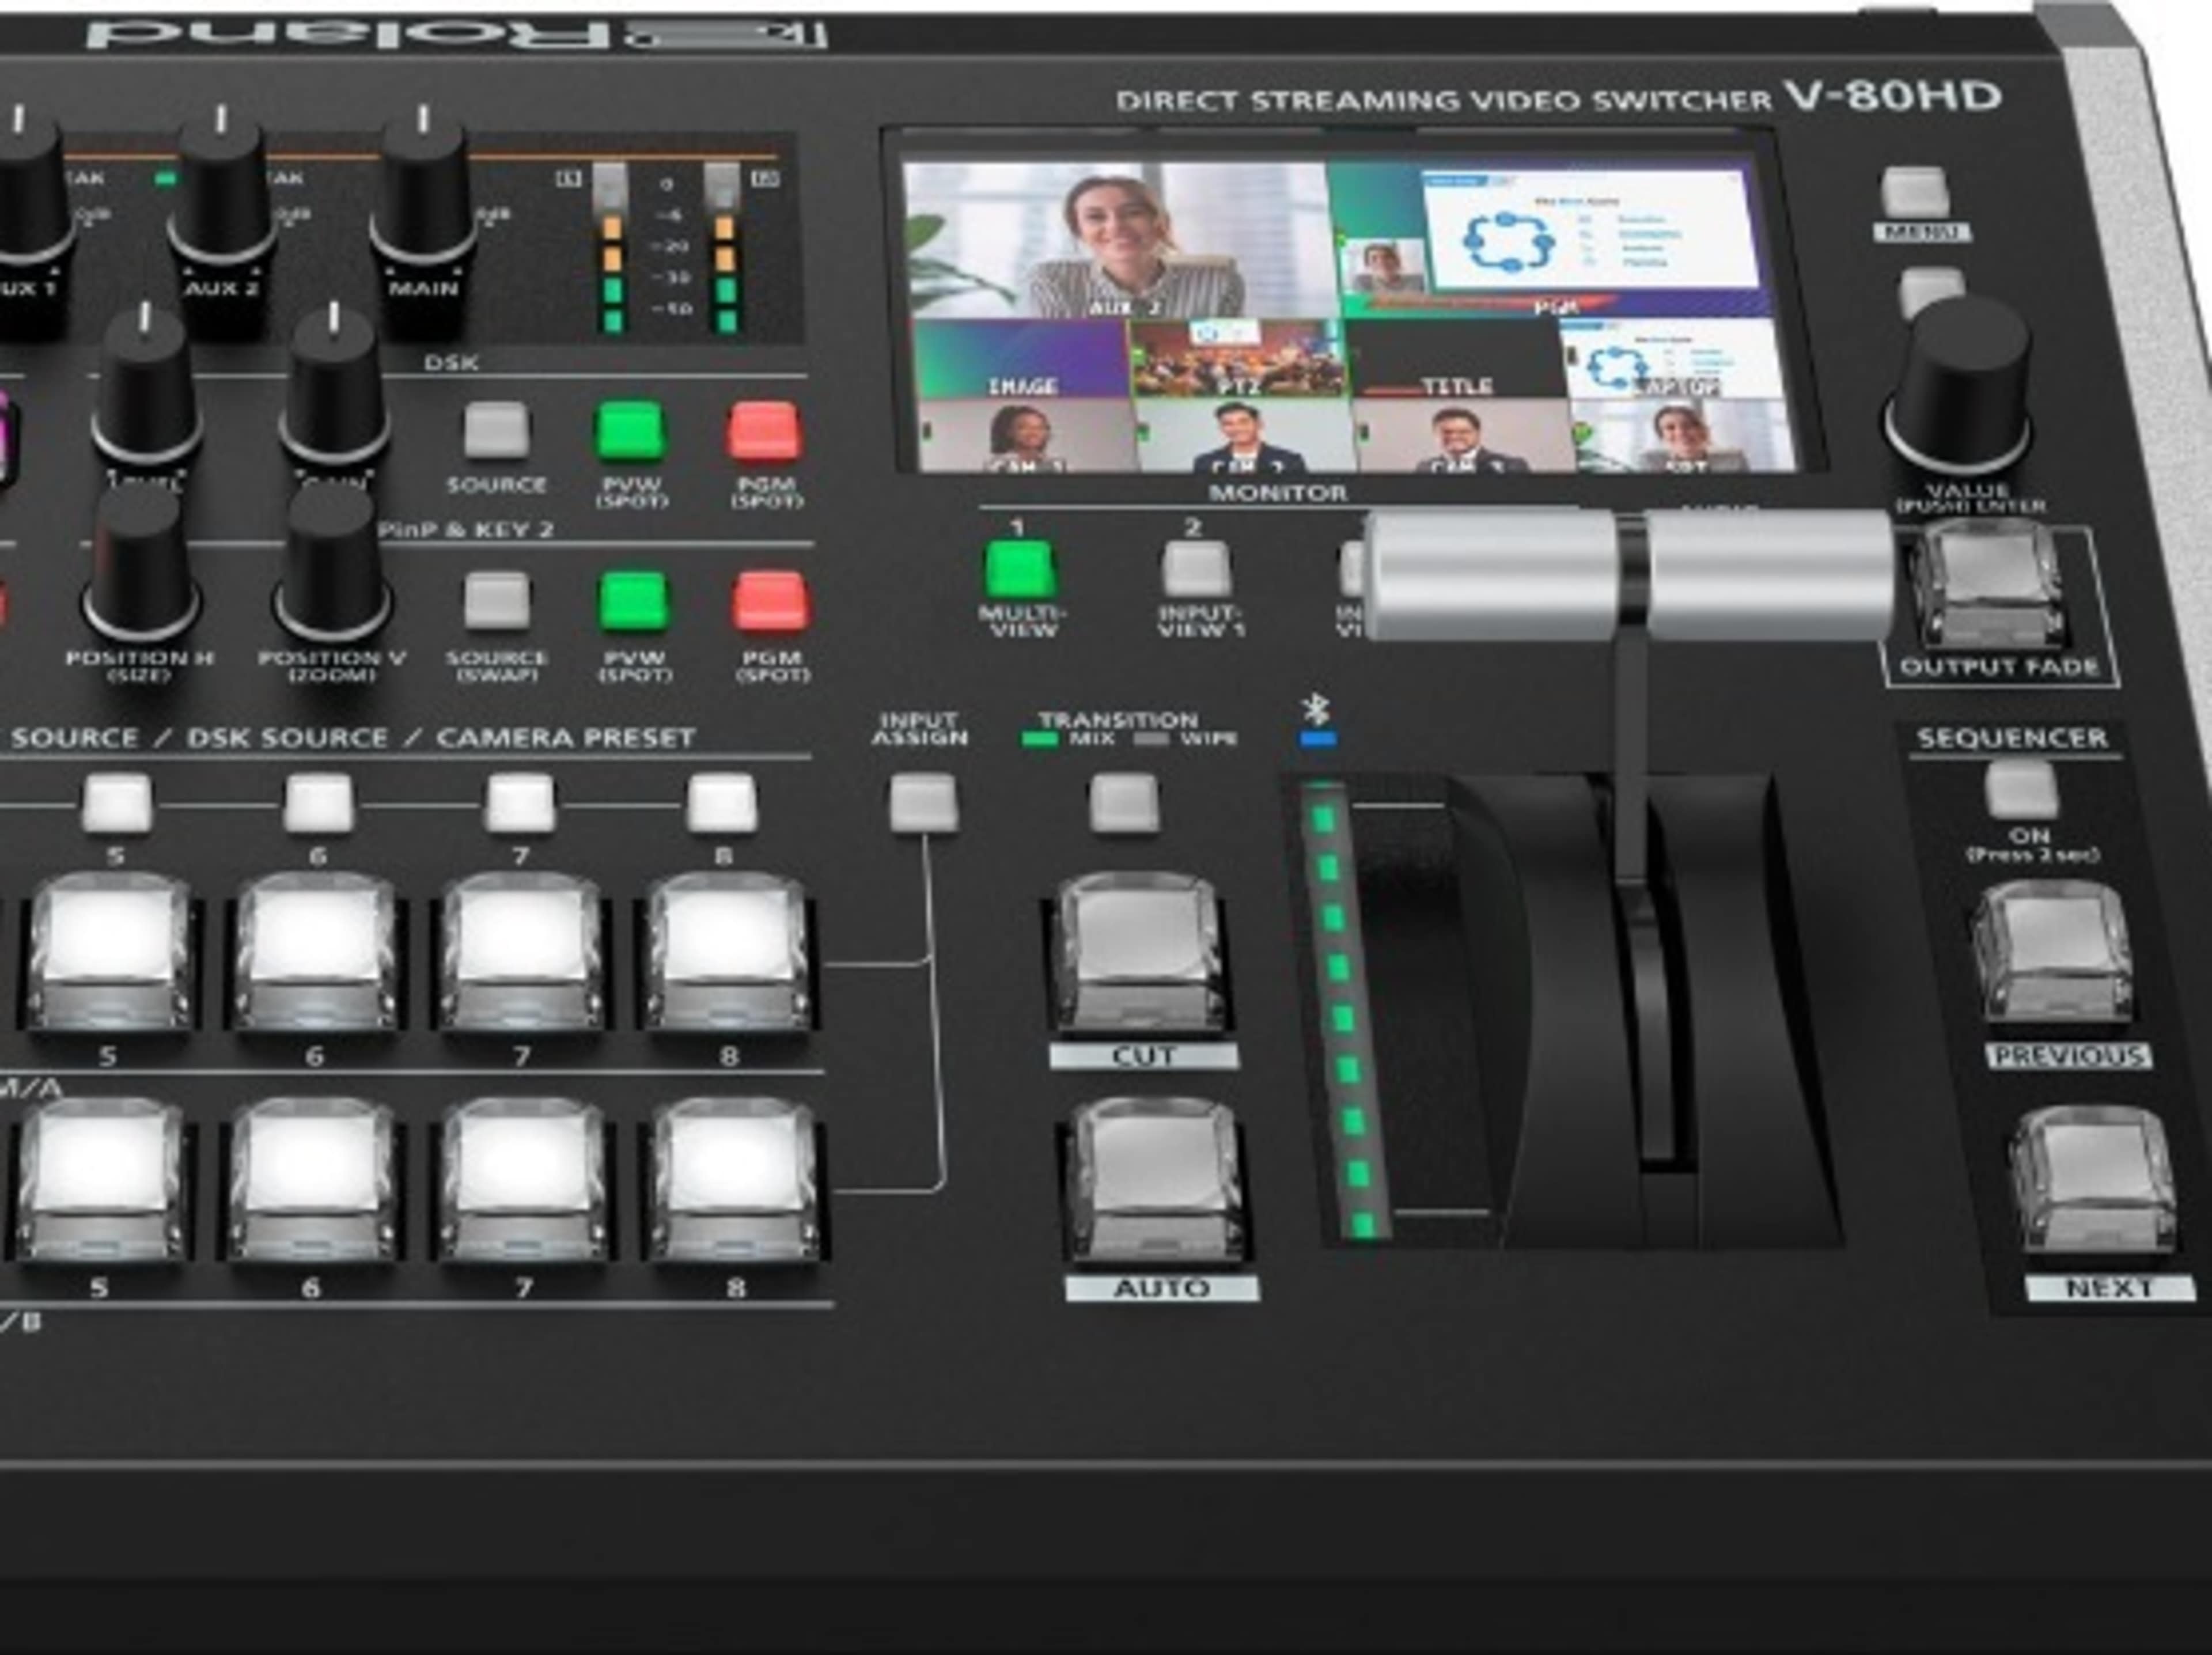
Task: Tap the CAM 2 thumbnail on the monitor
Action: point(1246,436)
